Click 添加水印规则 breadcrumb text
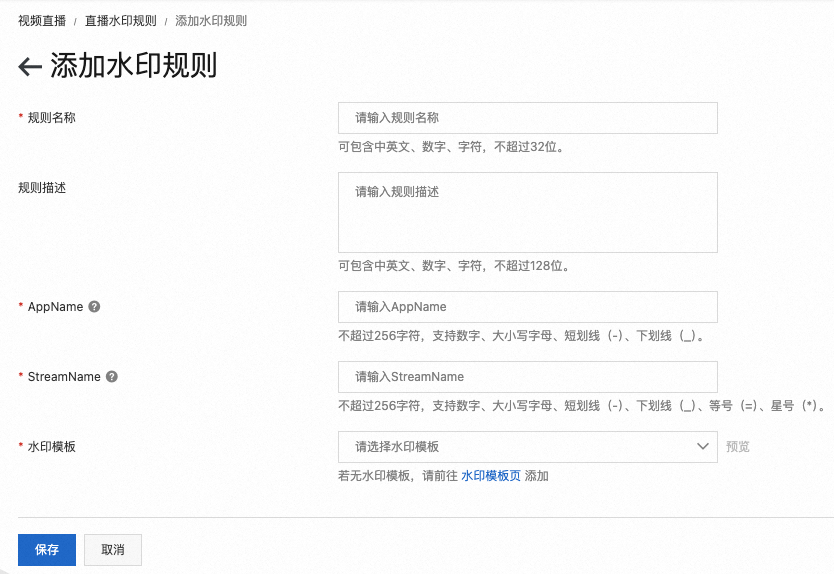The height and width of the screenshot is (574, 834). 211,21
